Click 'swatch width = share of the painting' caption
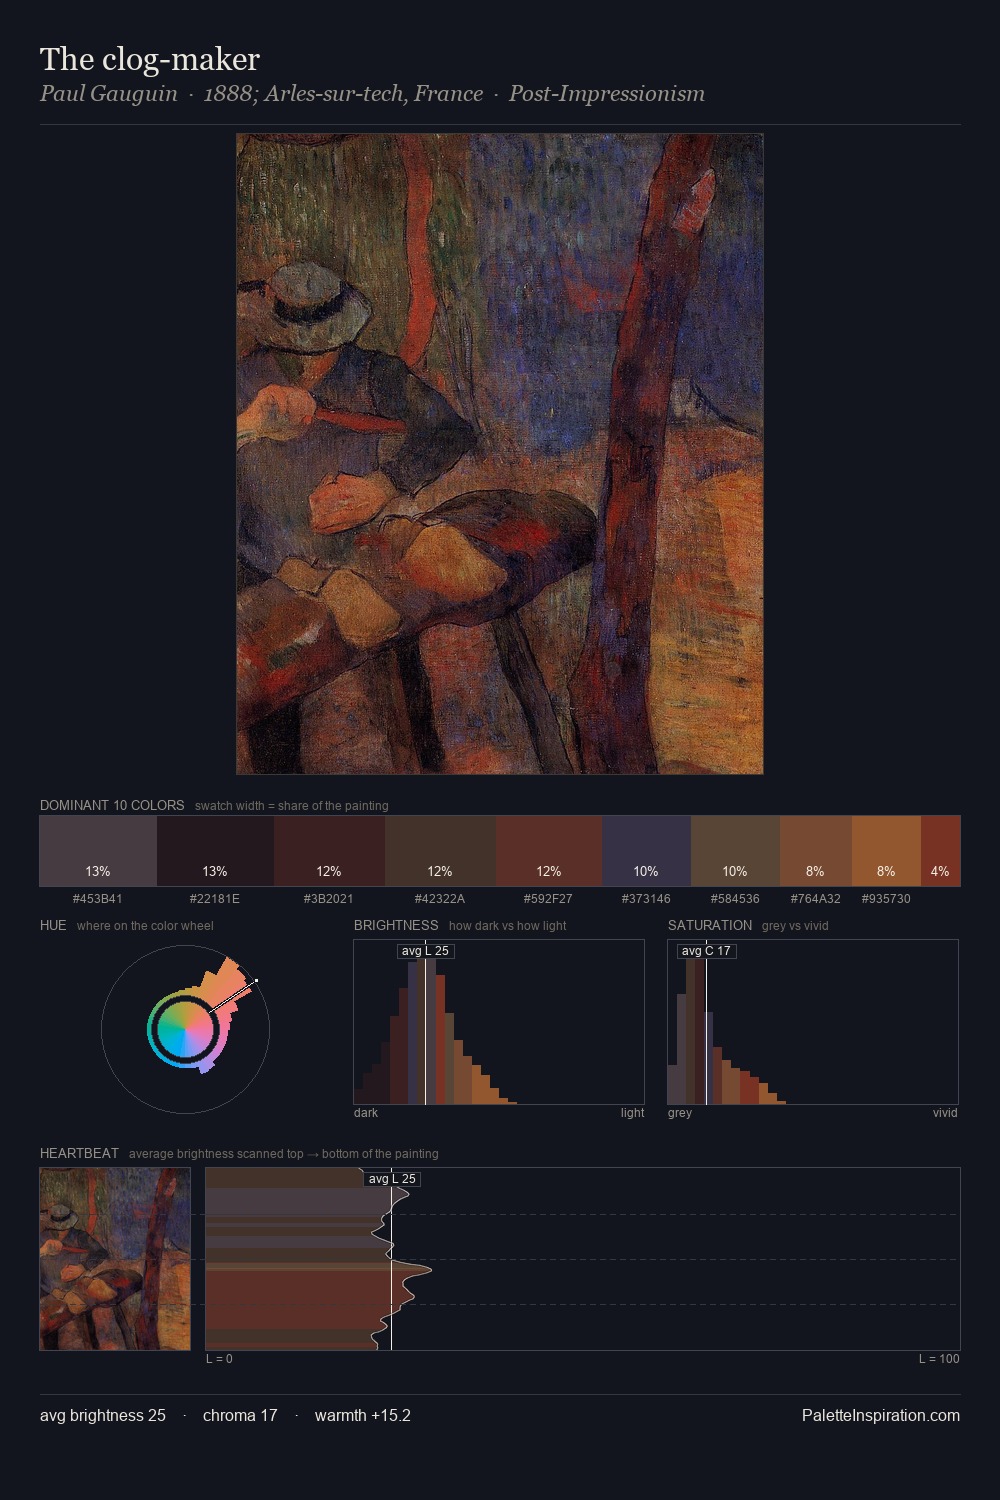The width and height of the screenshot is (1000, 1500). (292, 806)
